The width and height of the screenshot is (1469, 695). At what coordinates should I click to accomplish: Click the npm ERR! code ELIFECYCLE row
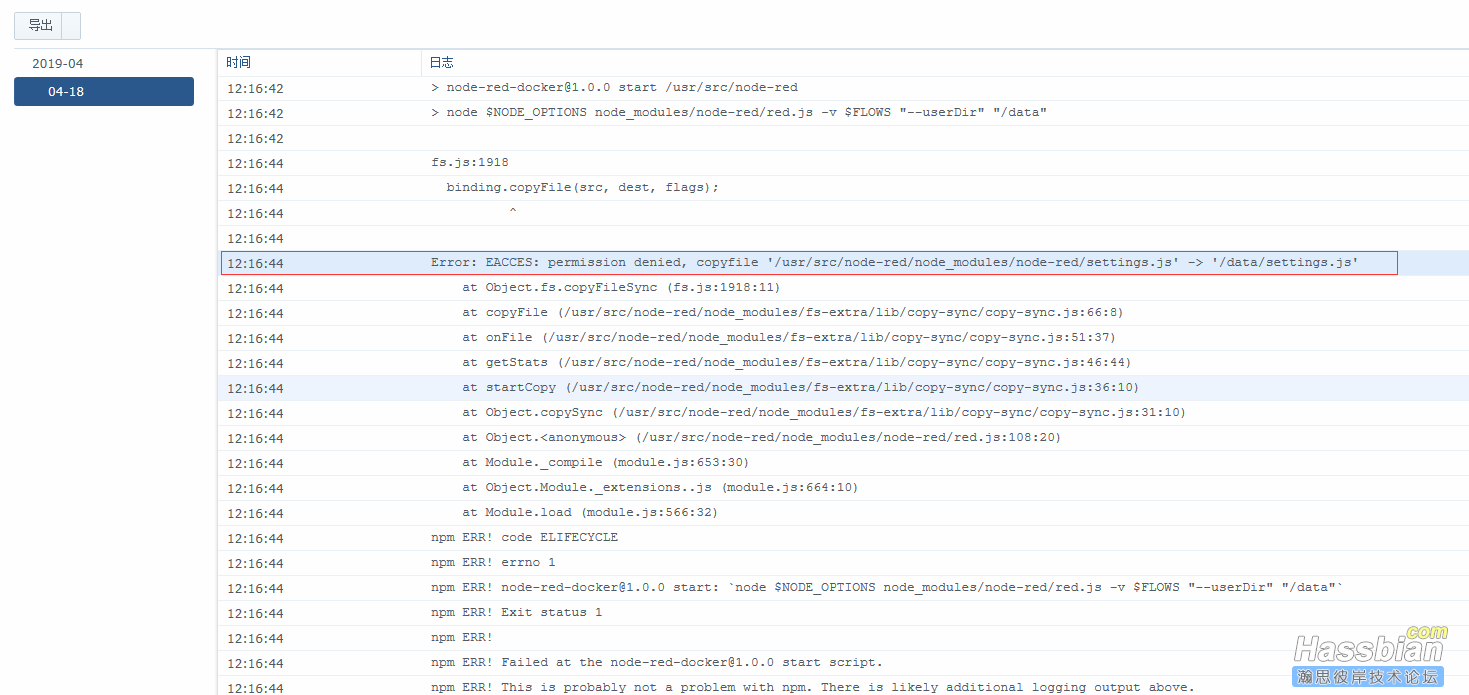(525, 537)
